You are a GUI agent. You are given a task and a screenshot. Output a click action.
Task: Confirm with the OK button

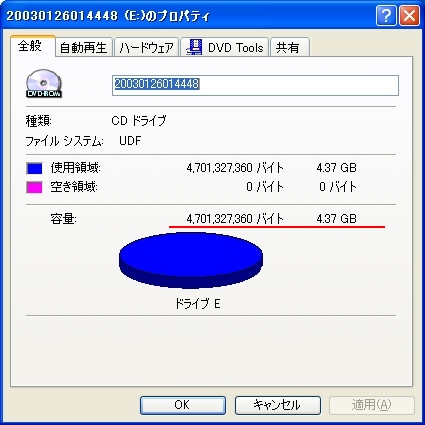pyautogui.click(x=183, y=405)
